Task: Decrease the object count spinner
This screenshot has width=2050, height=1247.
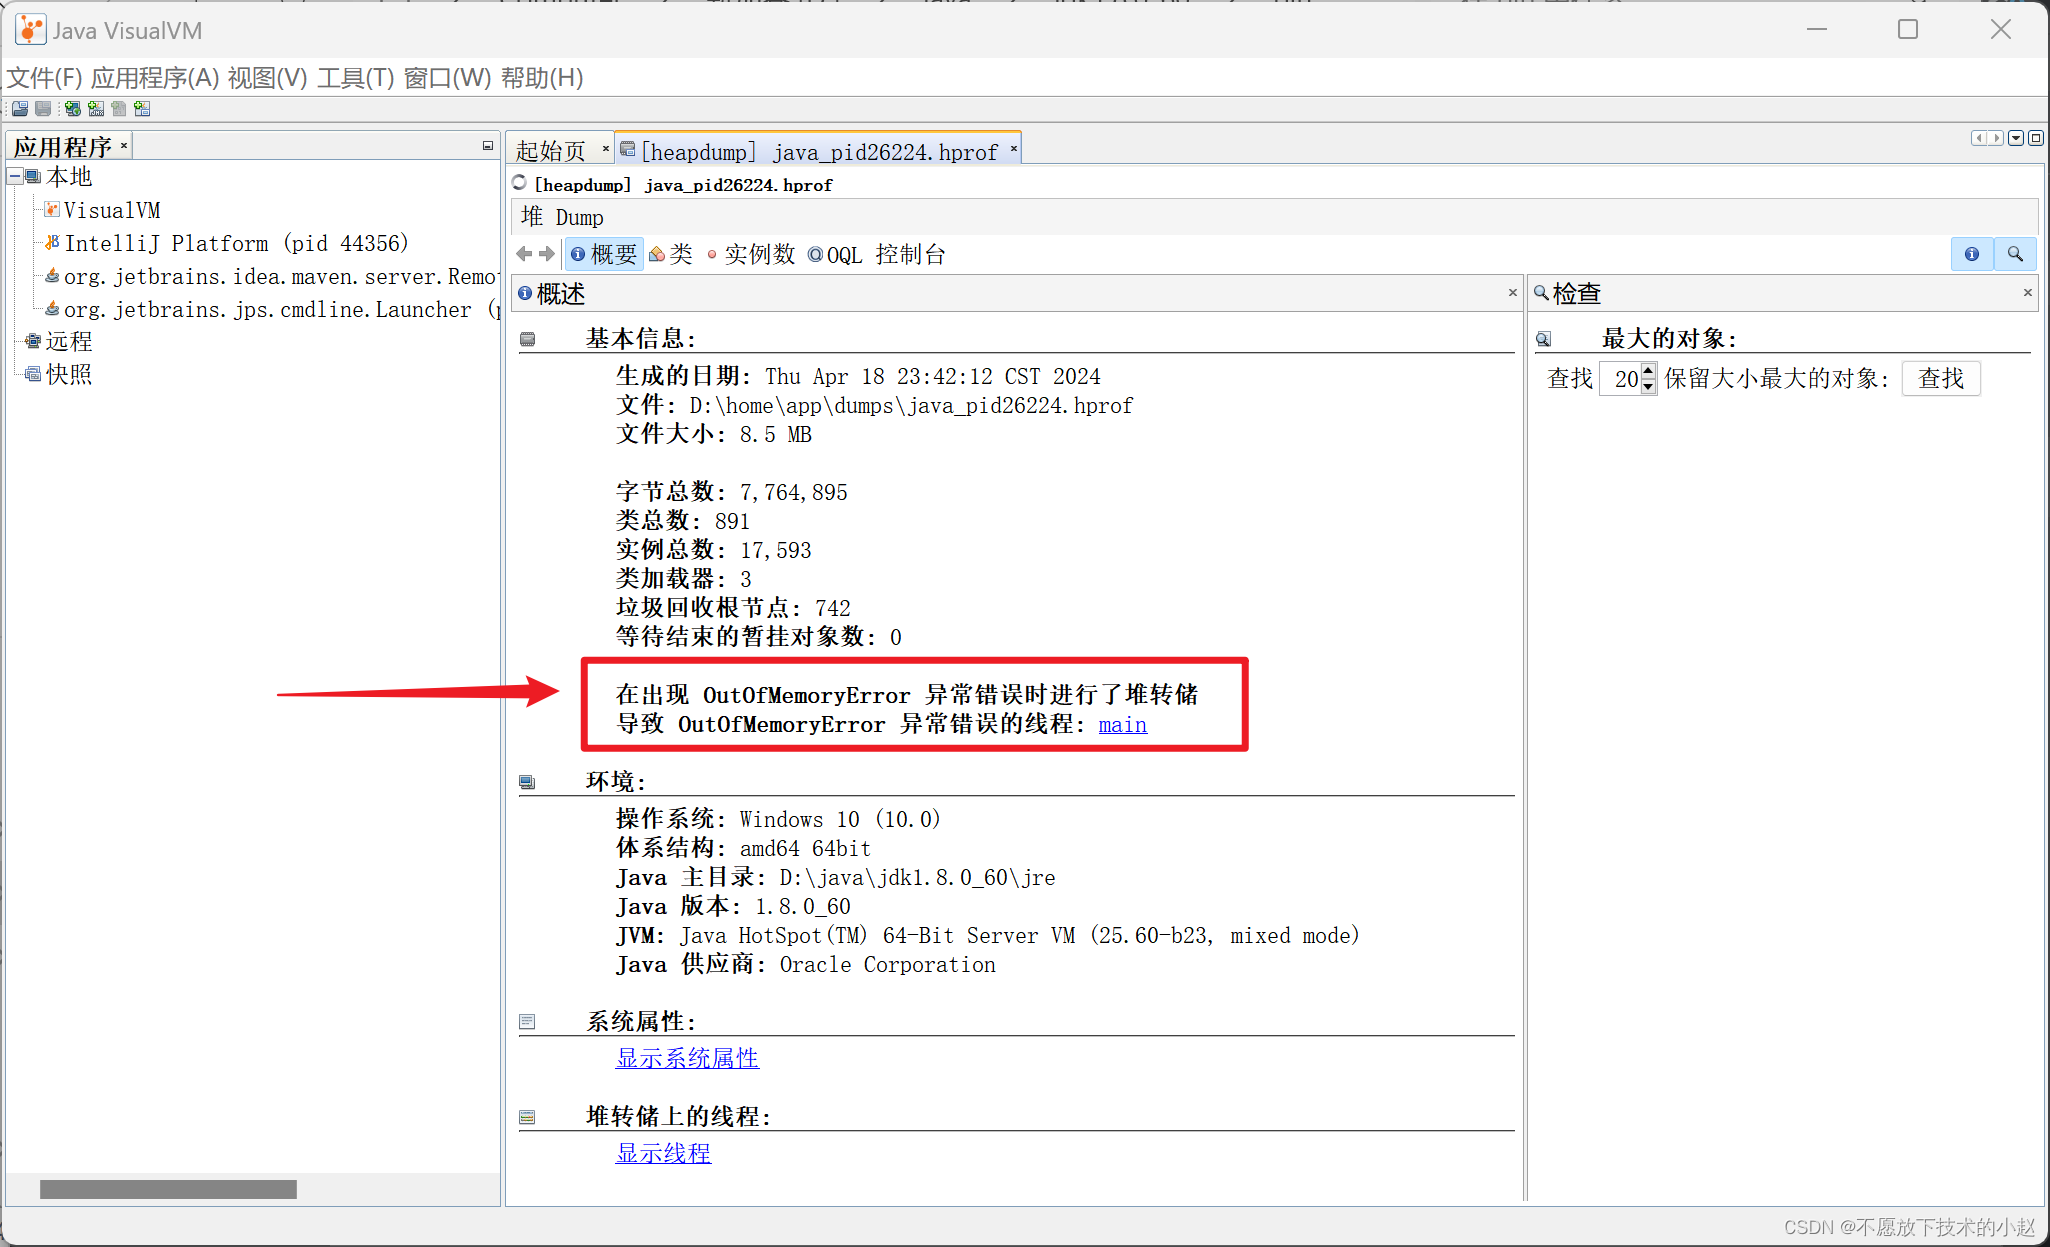Action: pyautogui.click(x=1648, y=387)
